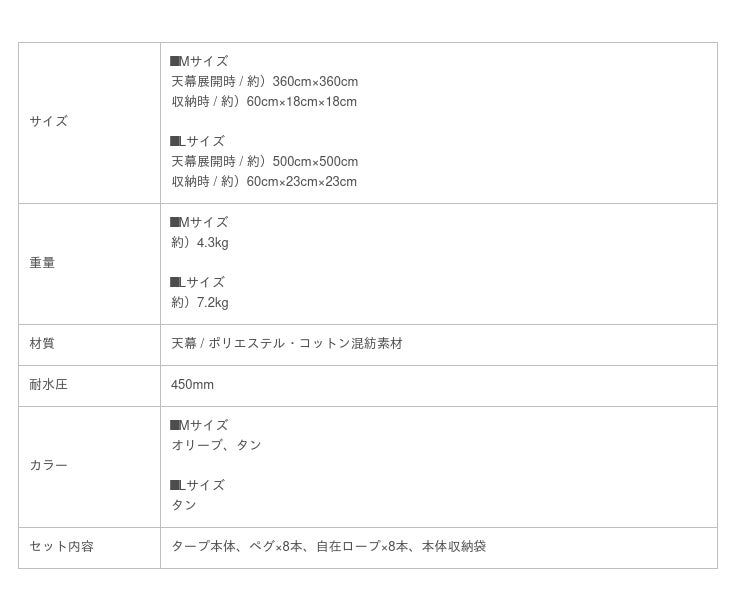This screenshot has height=609, width=740.
Task: Click the 材質 row label
Action: point(42,344)
